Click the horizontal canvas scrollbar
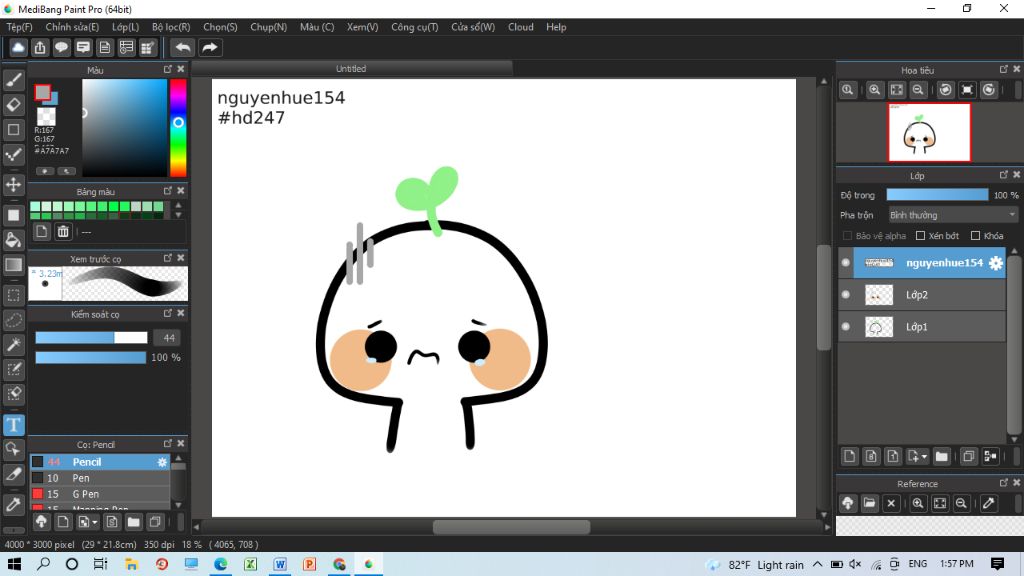Image resolution: width=1024 pixels, height=576 pixels. click(512, 527)
